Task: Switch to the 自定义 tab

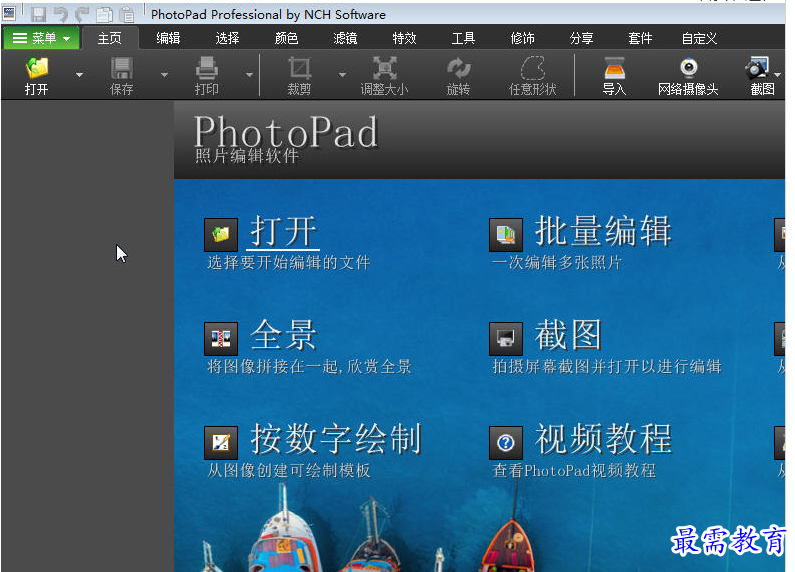Action: click(699, 38)
